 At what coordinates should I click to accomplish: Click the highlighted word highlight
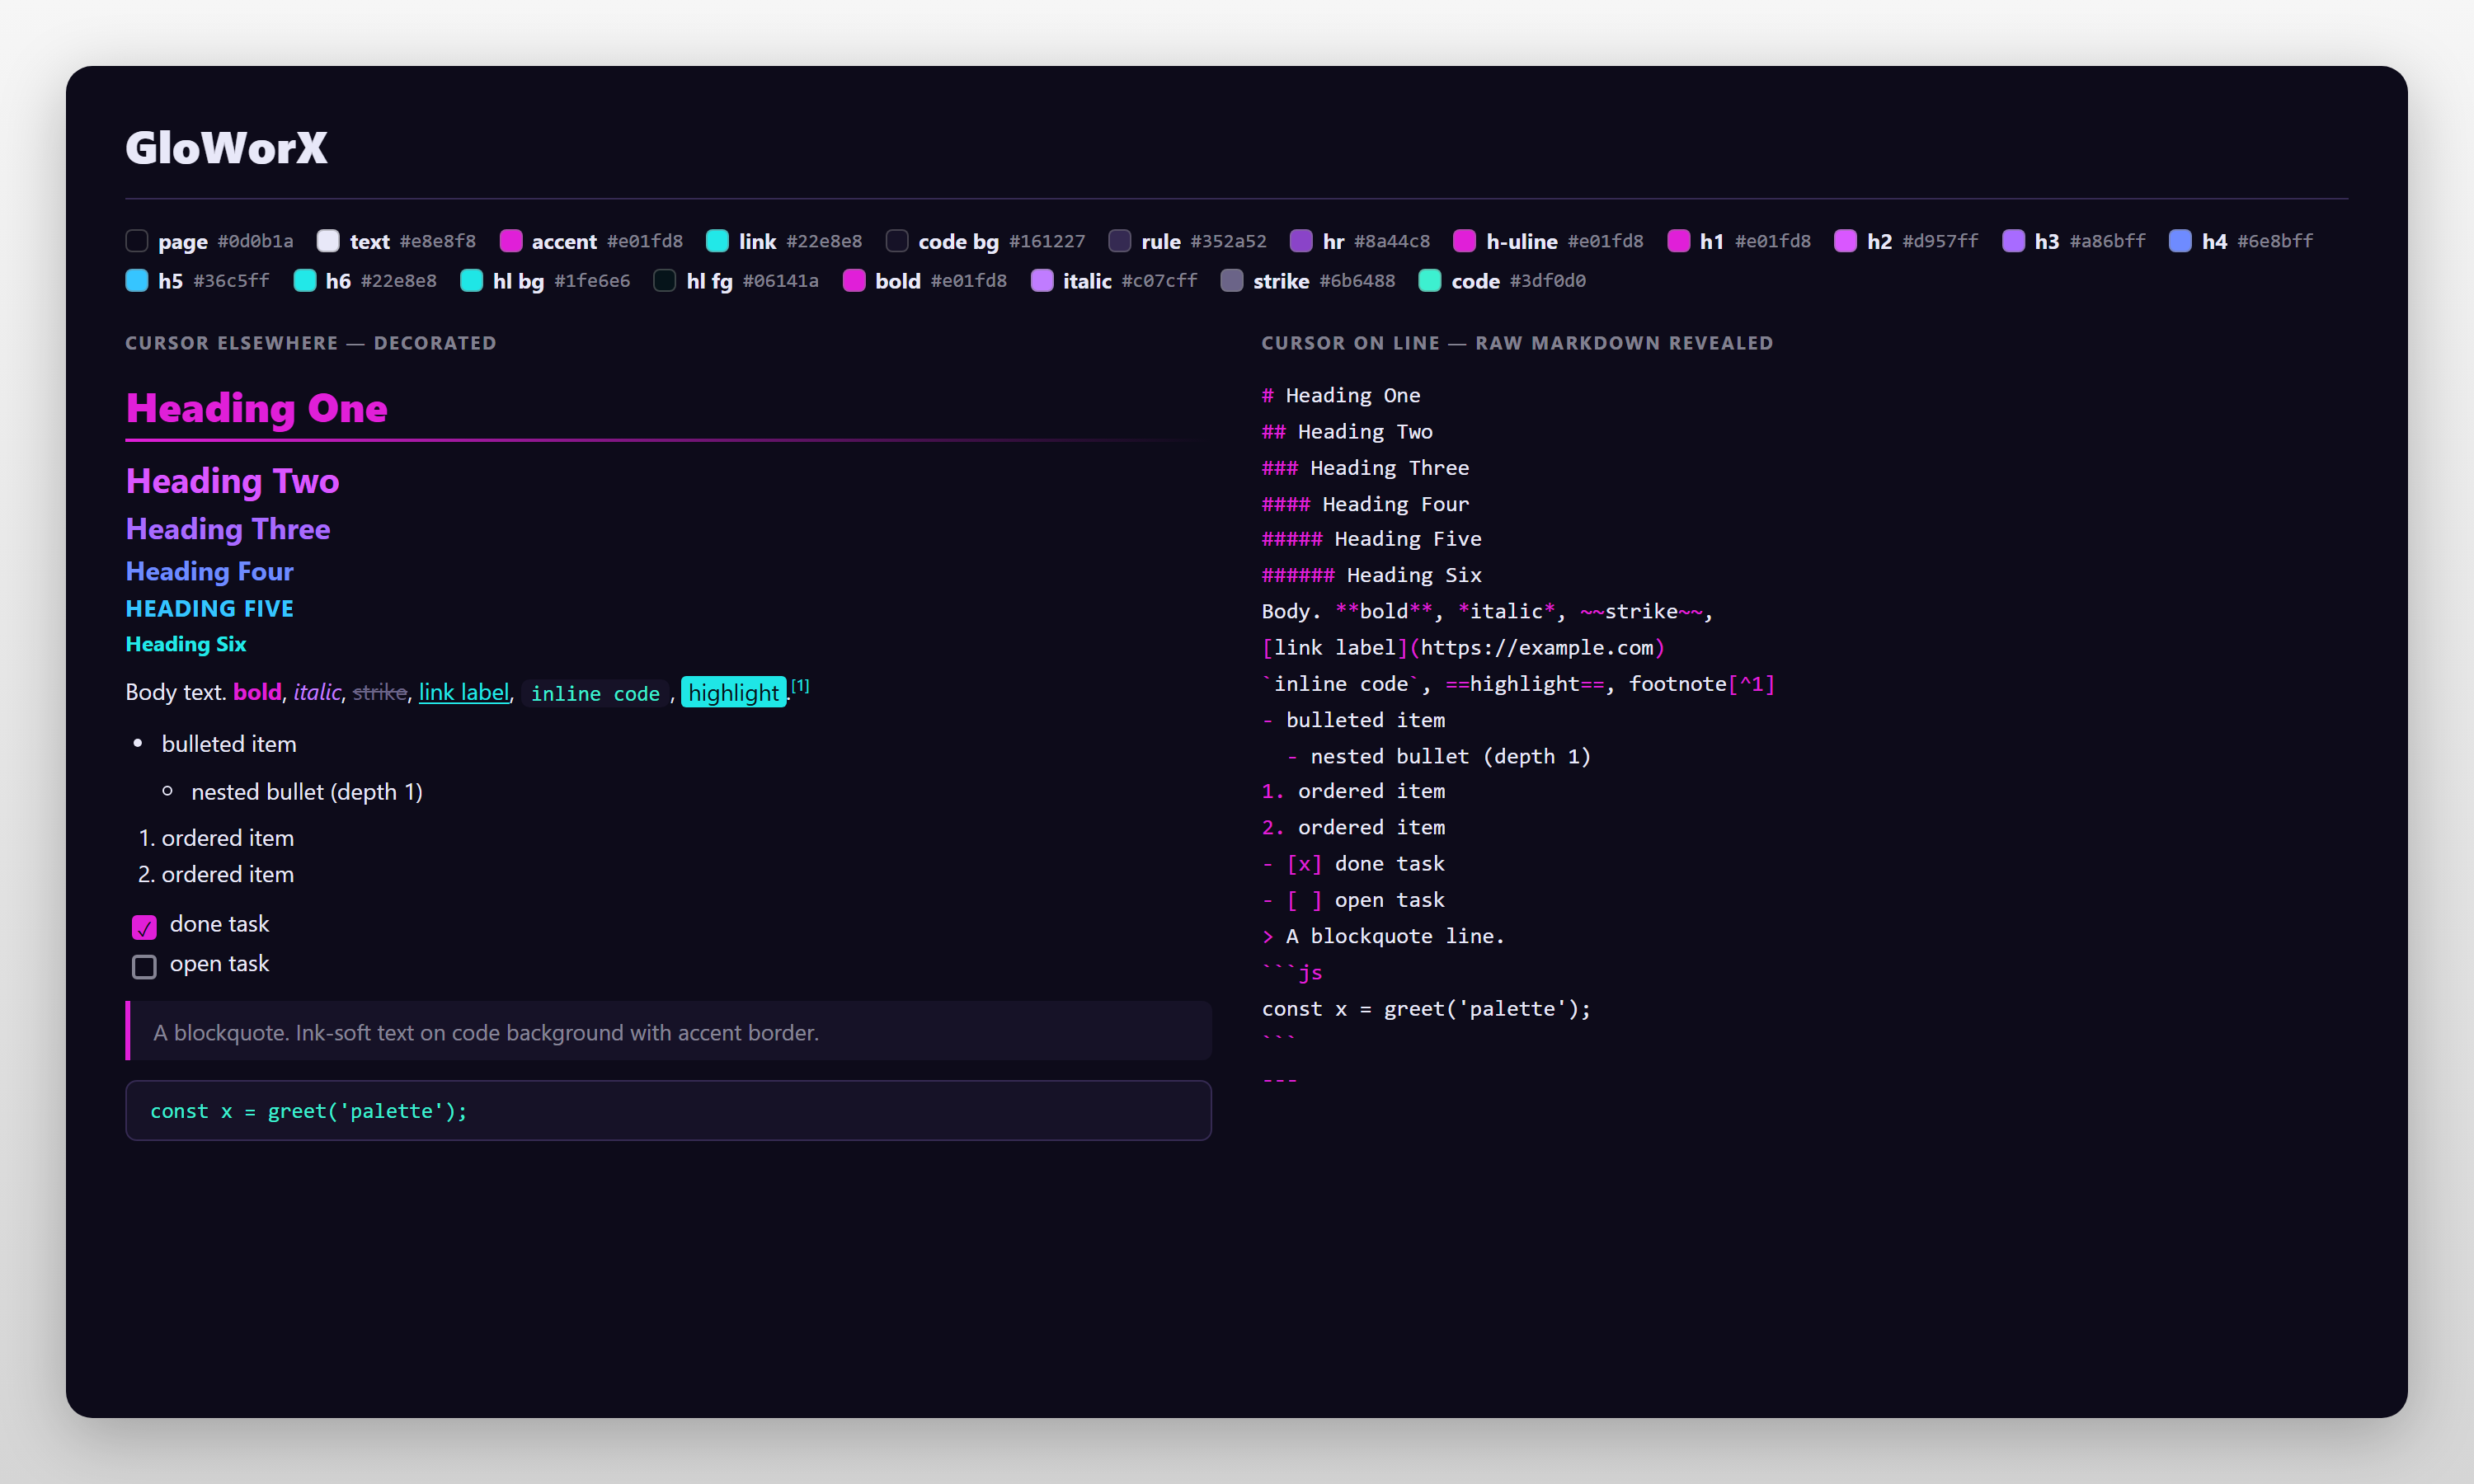point(733,692)
